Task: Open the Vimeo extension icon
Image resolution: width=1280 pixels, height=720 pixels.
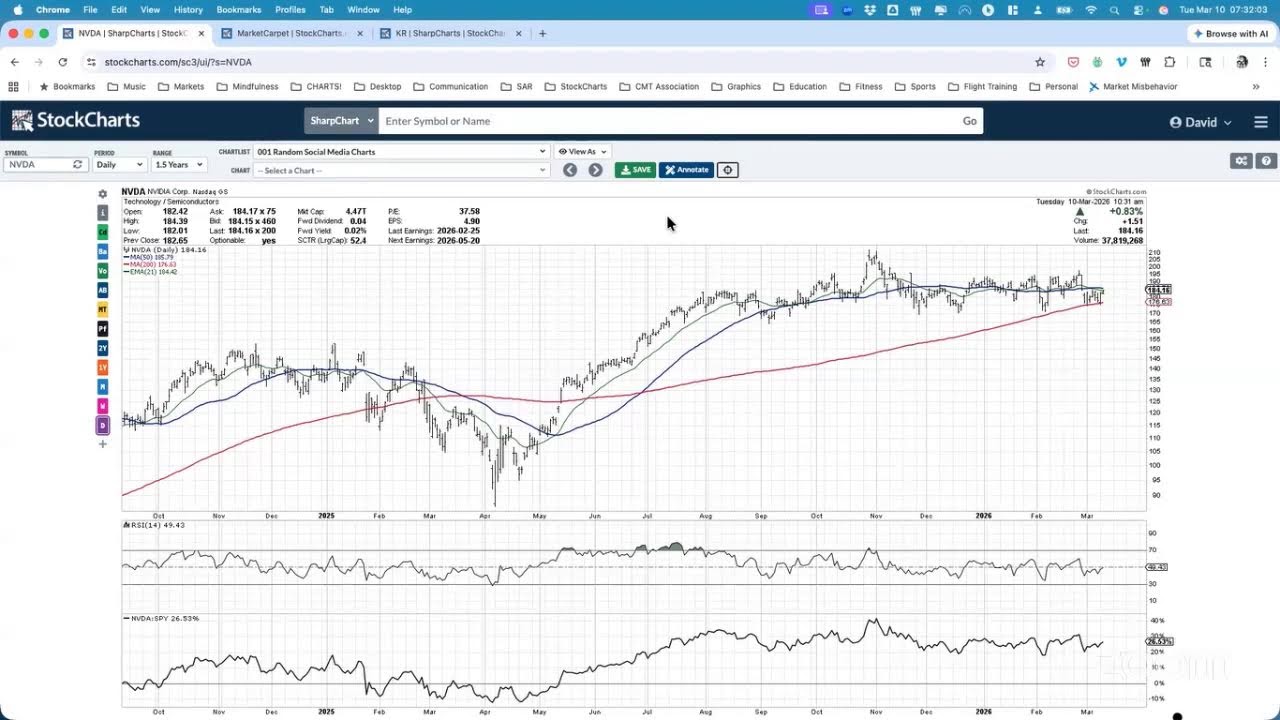Action: pyautogui.click(x=1121, y=62)
